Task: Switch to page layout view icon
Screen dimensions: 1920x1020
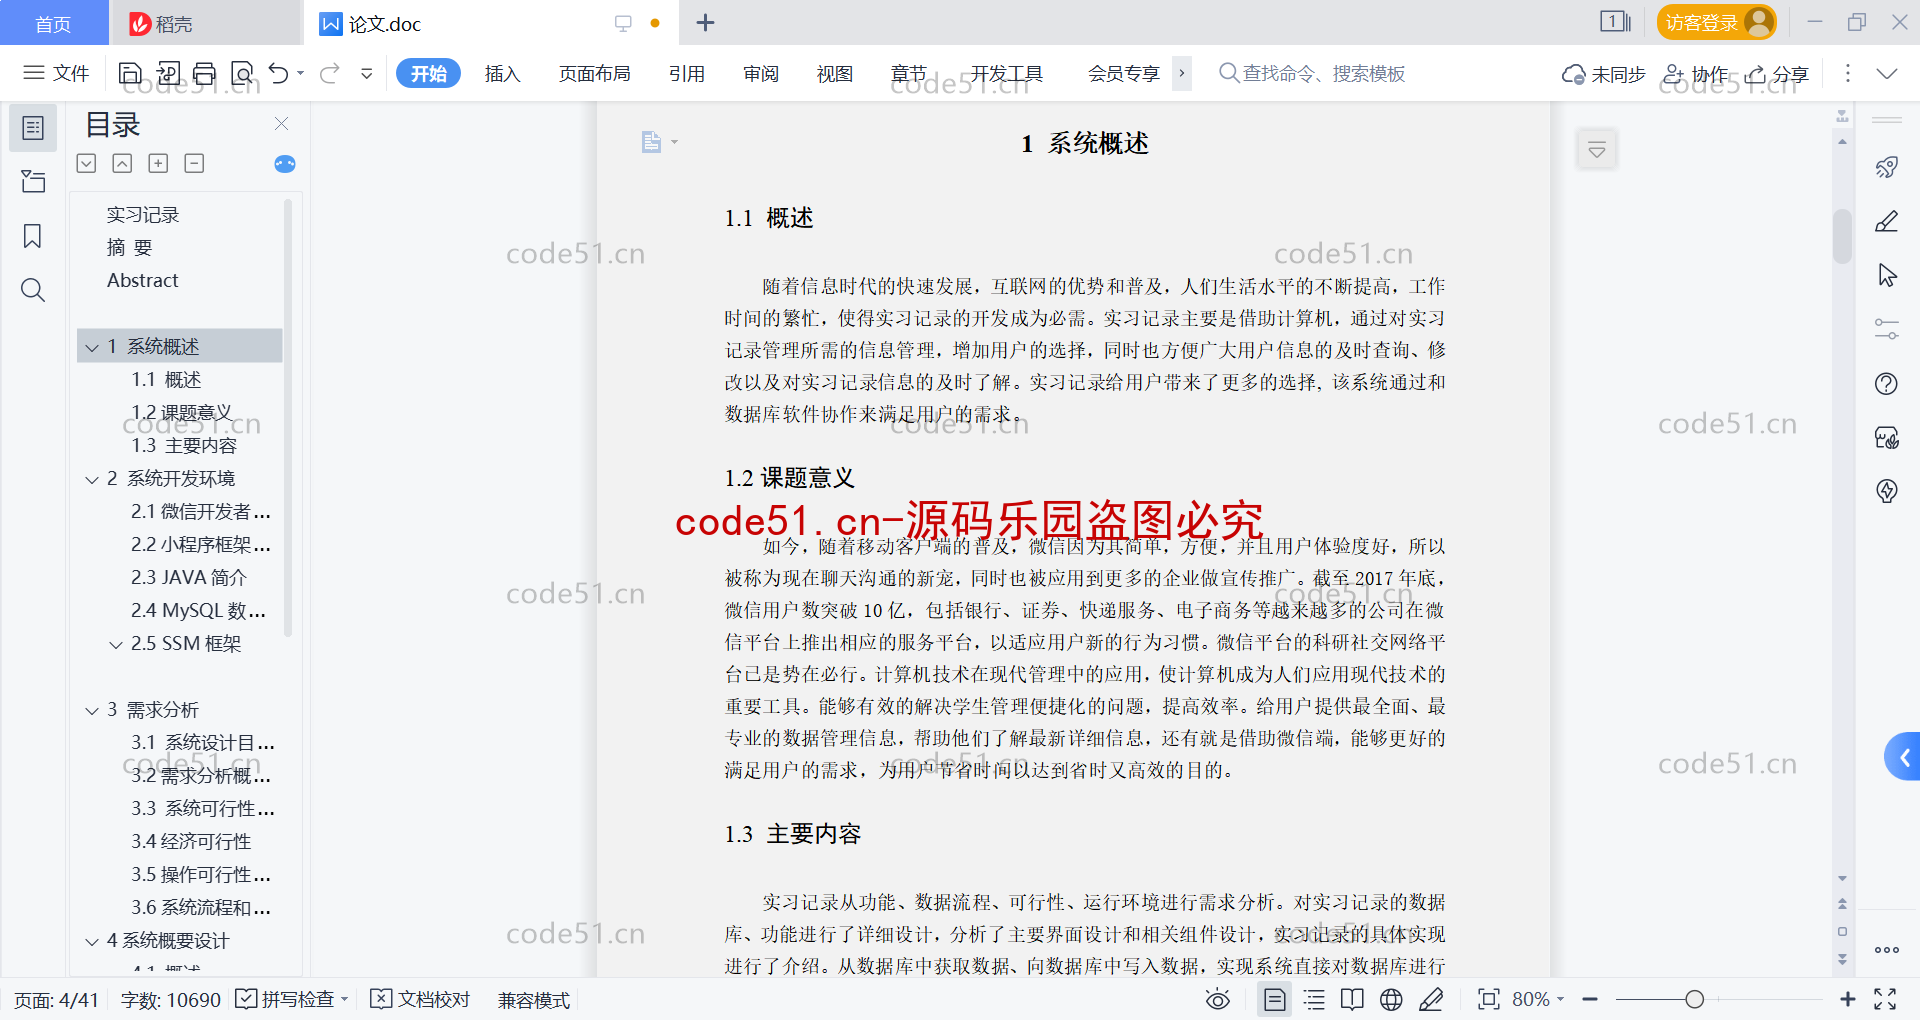Action: 1274,999
